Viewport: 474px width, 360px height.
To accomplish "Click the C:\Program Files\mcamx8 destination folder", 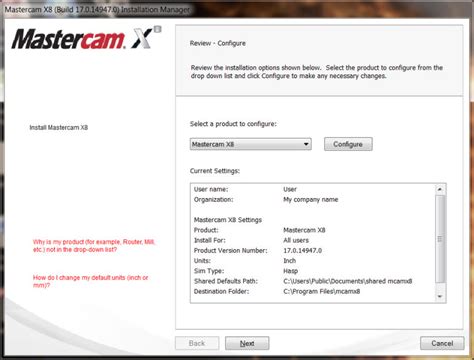I will (x=321, y=291).
